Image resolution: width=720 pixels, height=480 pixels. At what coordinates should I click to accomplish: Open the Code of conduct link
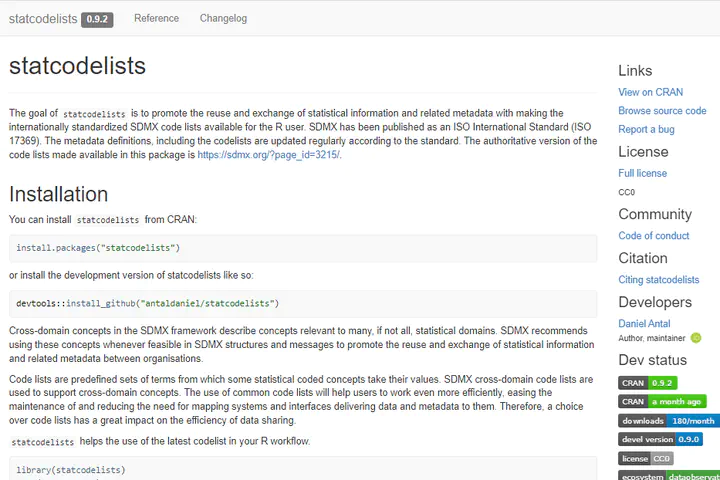(x=654, y=236)
